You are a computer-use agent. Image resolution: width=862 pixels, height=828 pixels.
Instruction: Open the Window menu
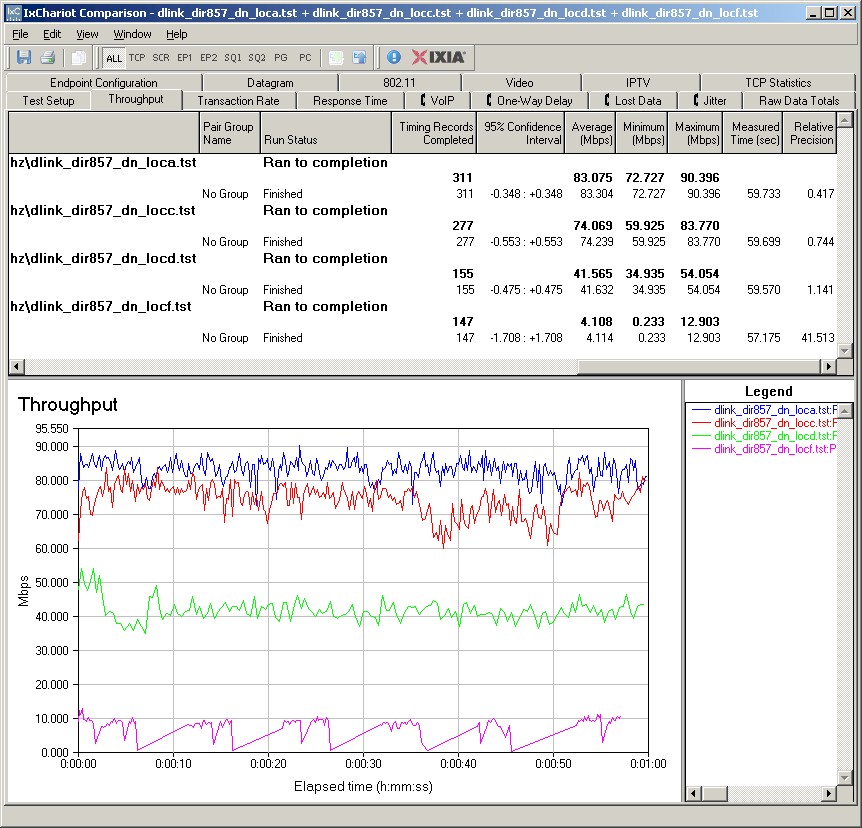point(132,34)
